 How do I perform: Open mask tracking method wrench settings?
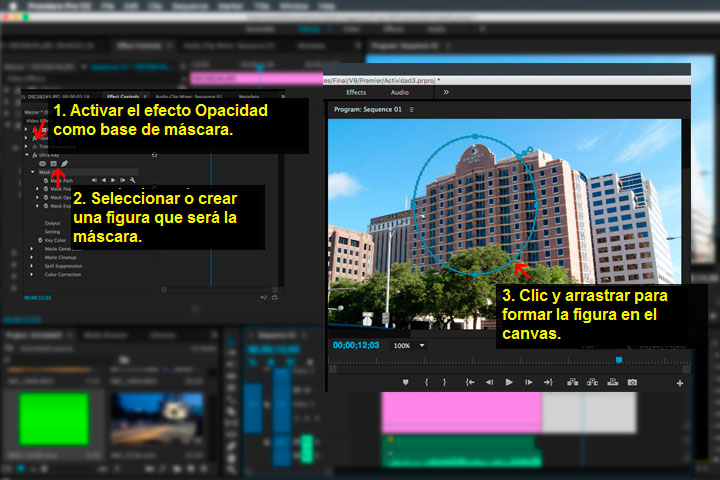tap(132, 180)
